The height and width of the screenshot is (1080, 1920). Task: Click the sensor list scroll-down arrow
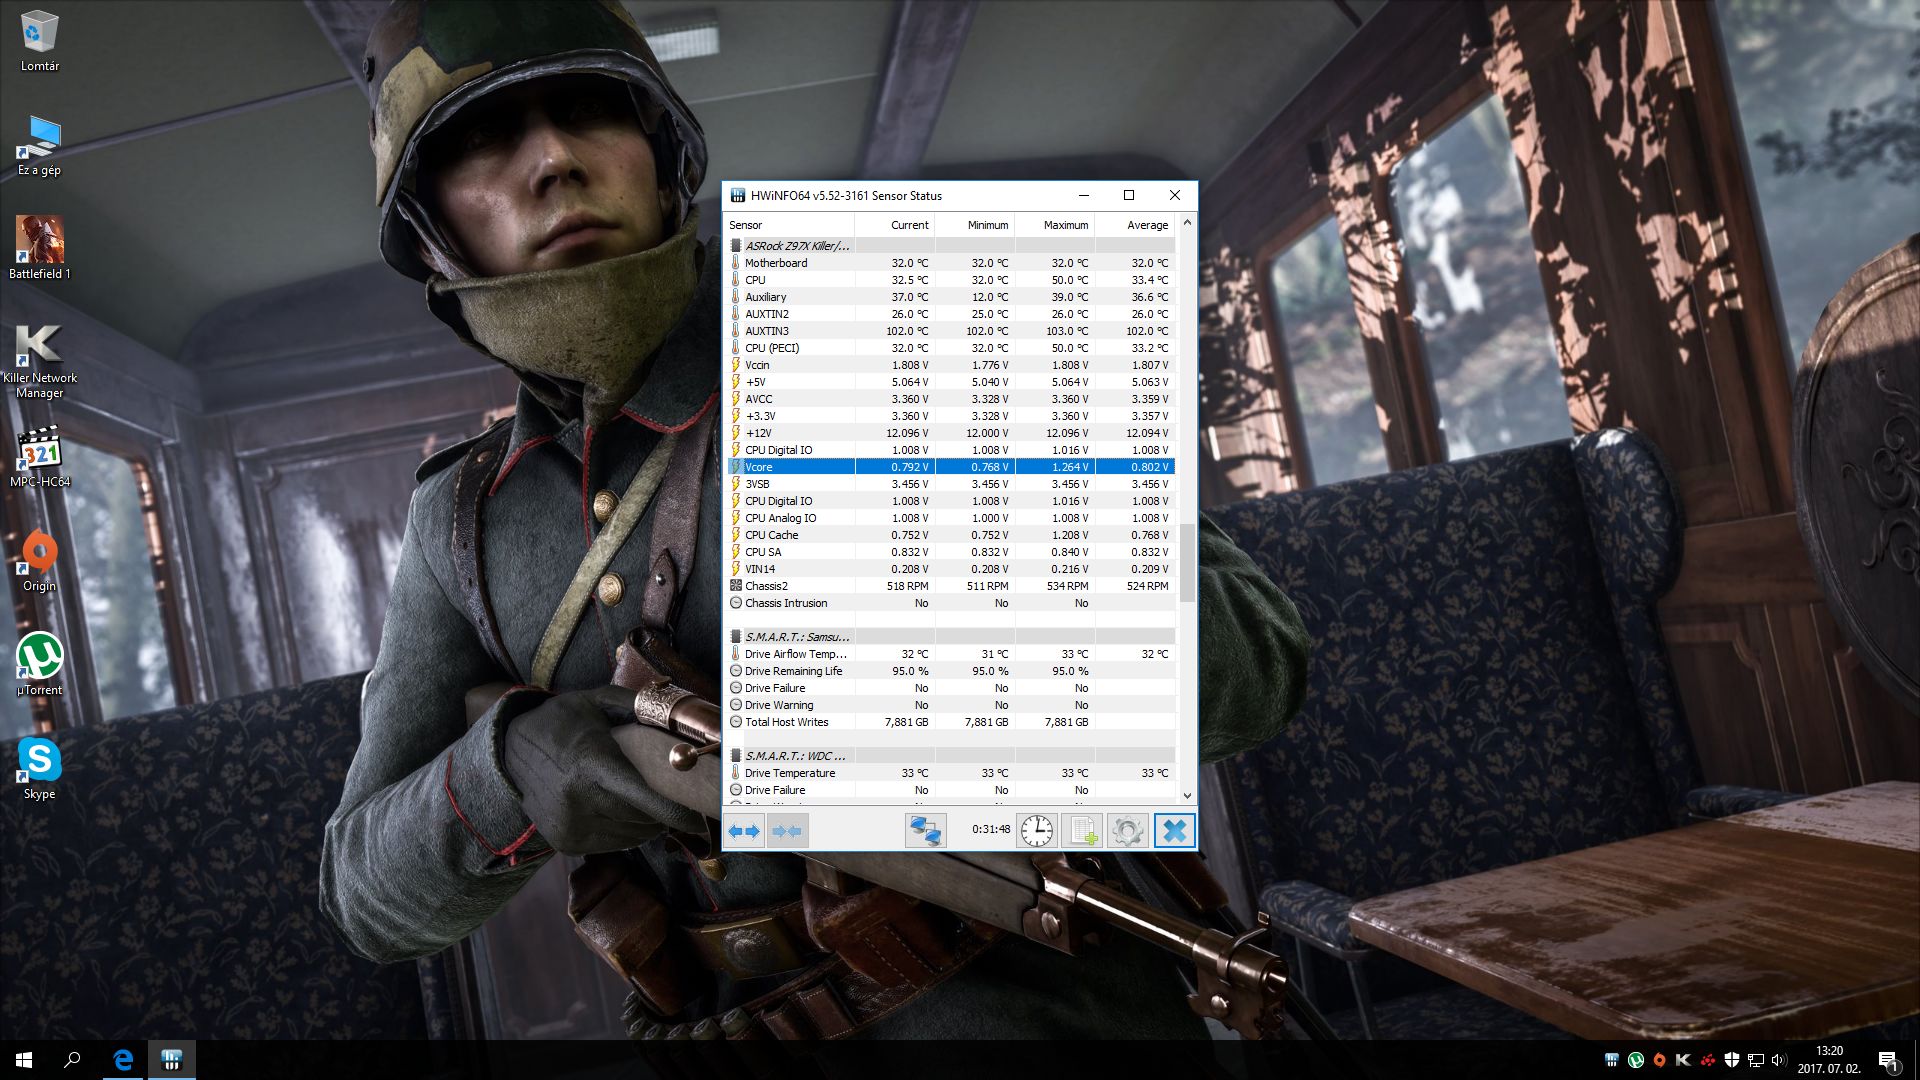coord(1187,796)
